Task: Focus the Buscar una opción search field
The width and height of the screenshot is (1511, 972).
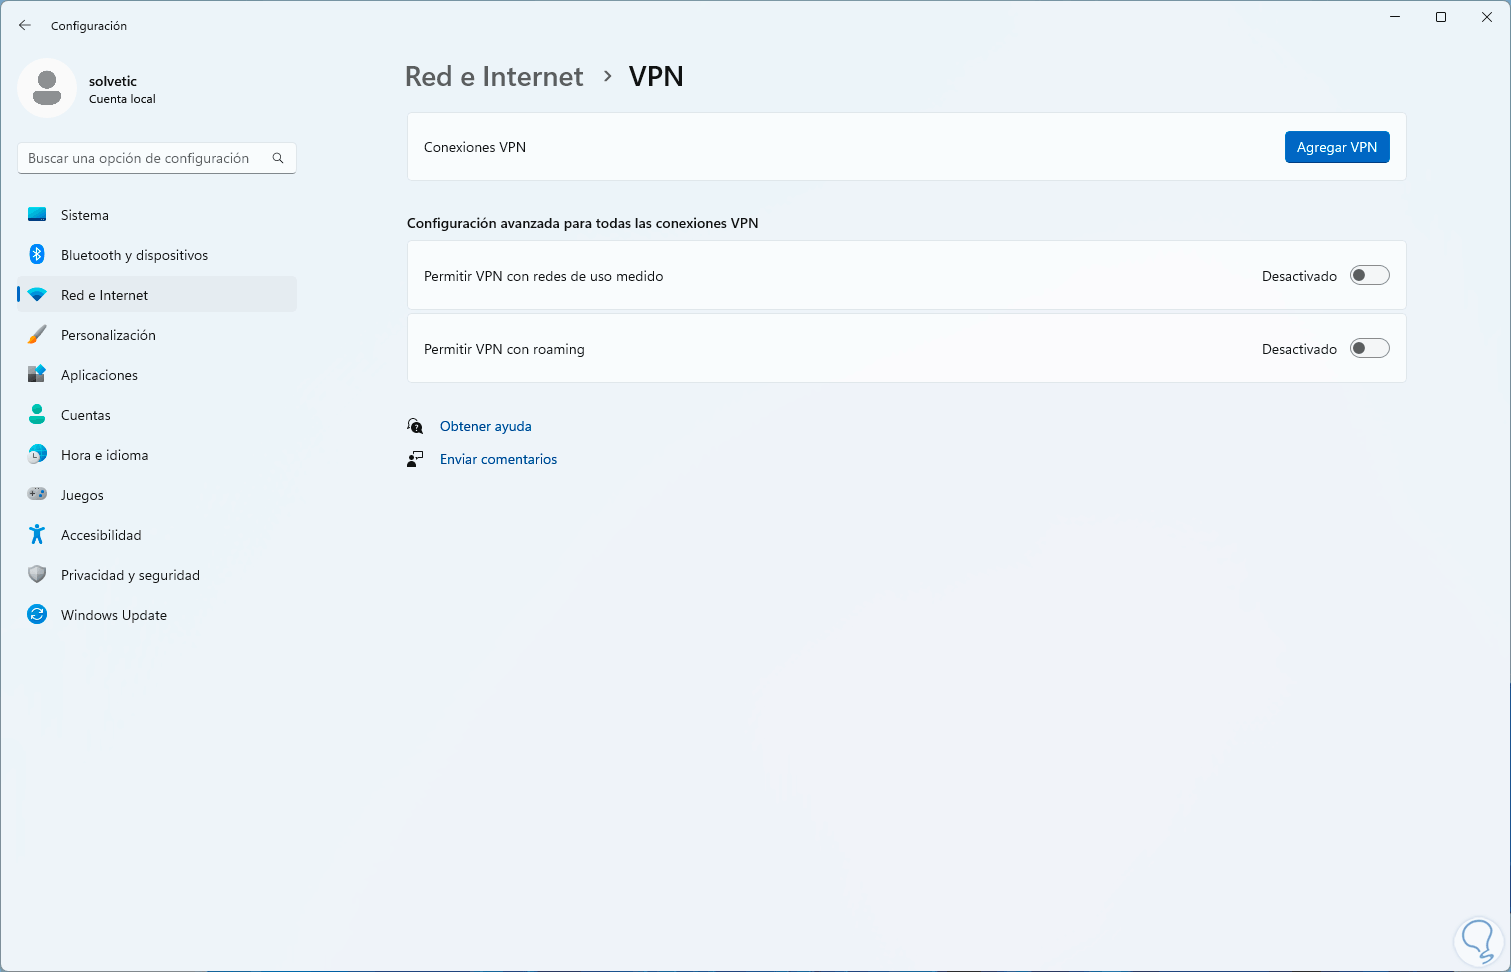Action: point(145,158)
